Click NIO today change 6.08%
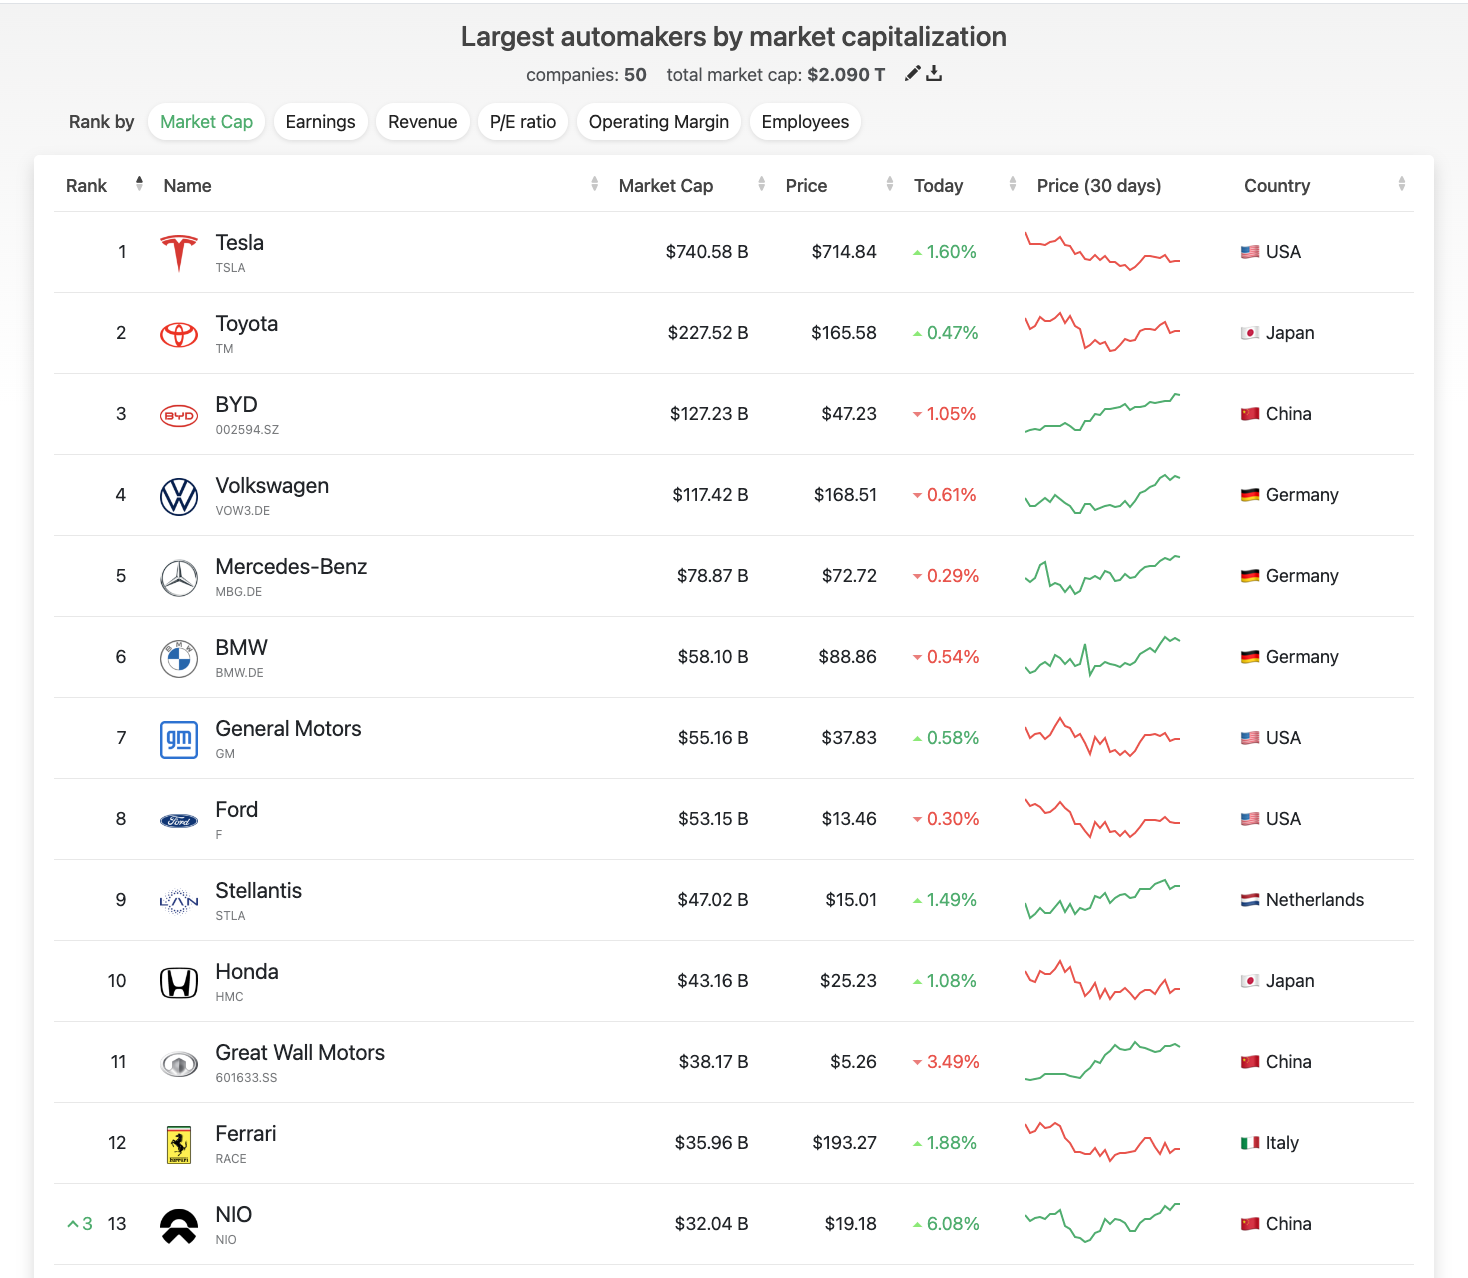 click(946, 1224)
